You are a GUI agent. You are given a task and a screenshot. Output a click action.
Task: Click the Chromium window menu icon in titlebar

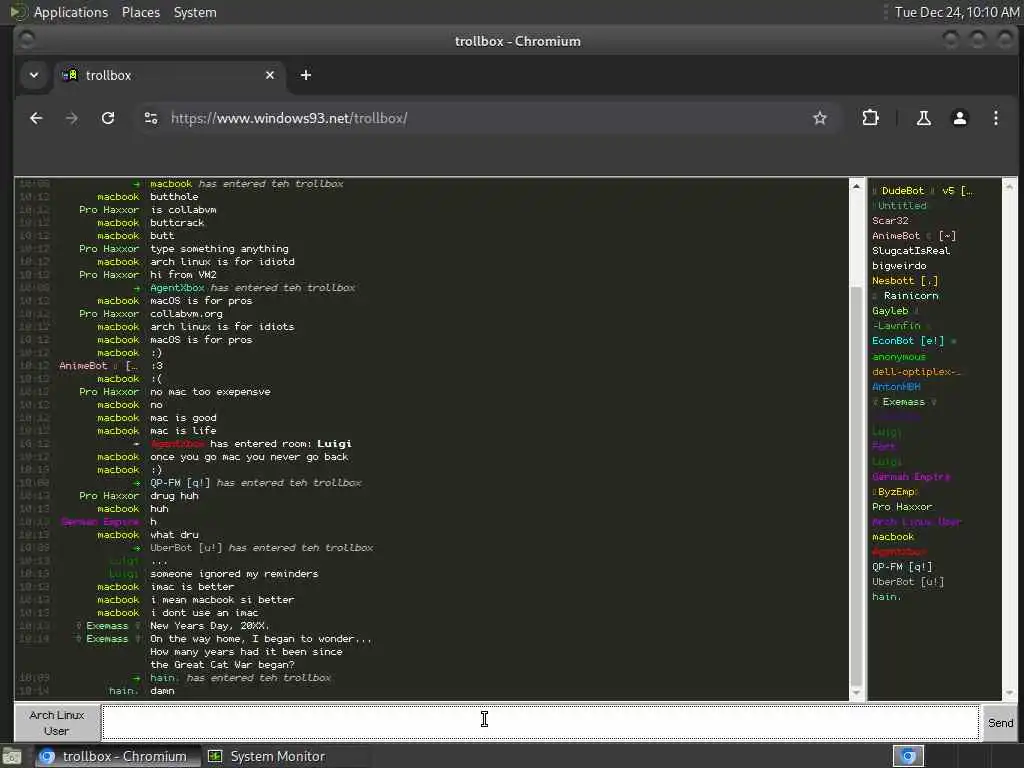click(27, 40)
